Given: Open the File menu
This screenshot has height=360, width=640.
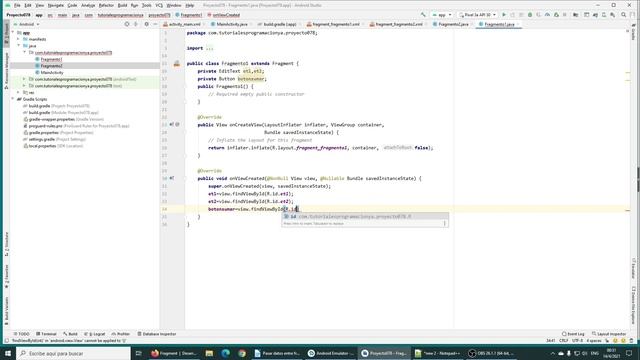Looking at the screenshot, I should 17,5.
